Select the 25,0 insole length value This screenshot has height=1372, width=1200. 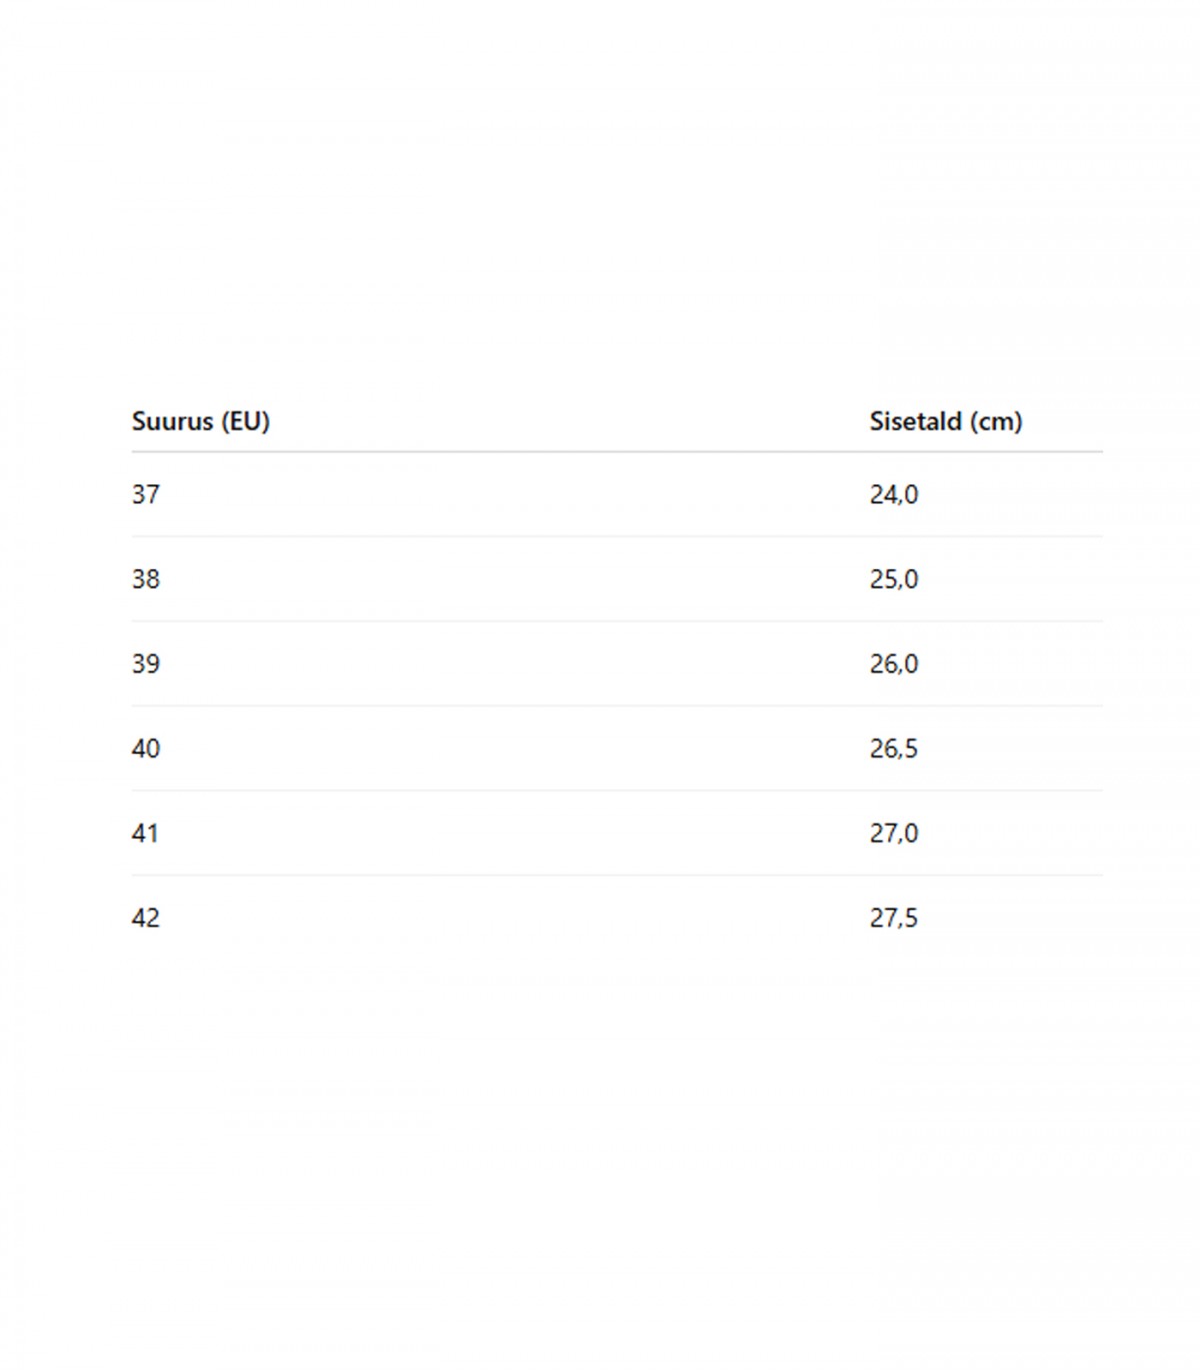pos(893,579)
